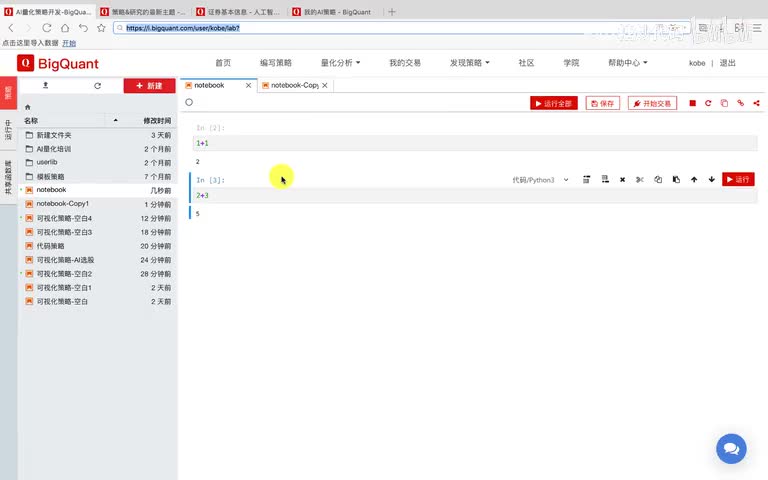Click into the code cell containing 2+3

[x=475, y=195]
